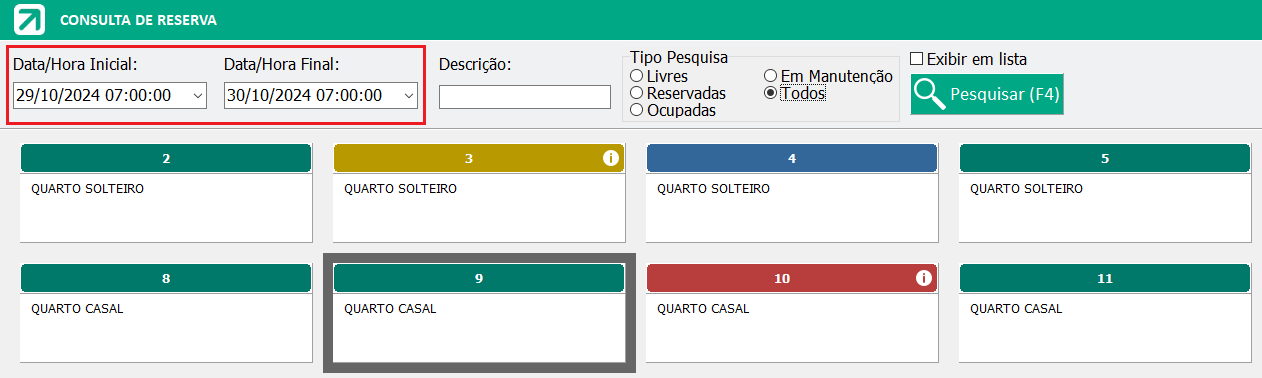The image size is (1262, 378).
Task: Click the magnifying glass search icon
Action: (930, 94)
